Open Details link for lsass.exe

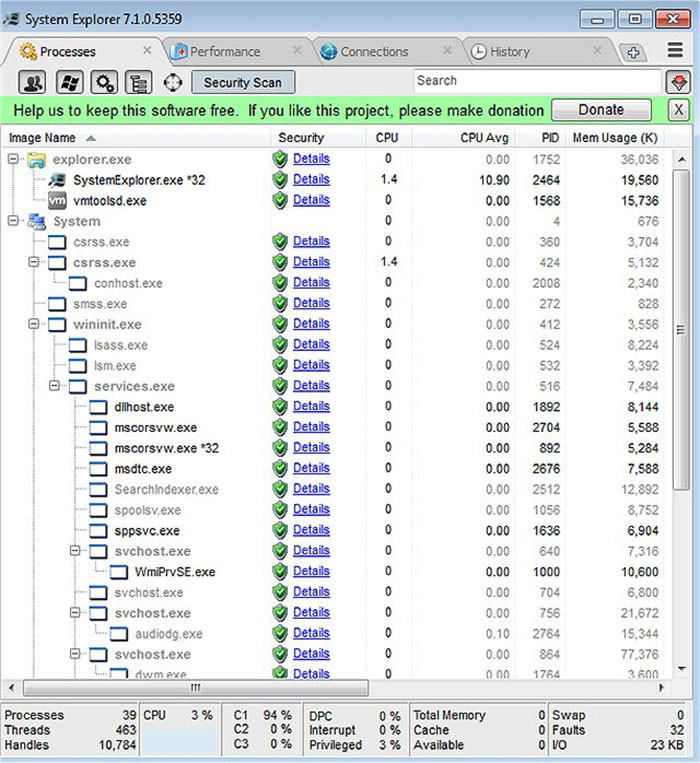tap(311, 345)
